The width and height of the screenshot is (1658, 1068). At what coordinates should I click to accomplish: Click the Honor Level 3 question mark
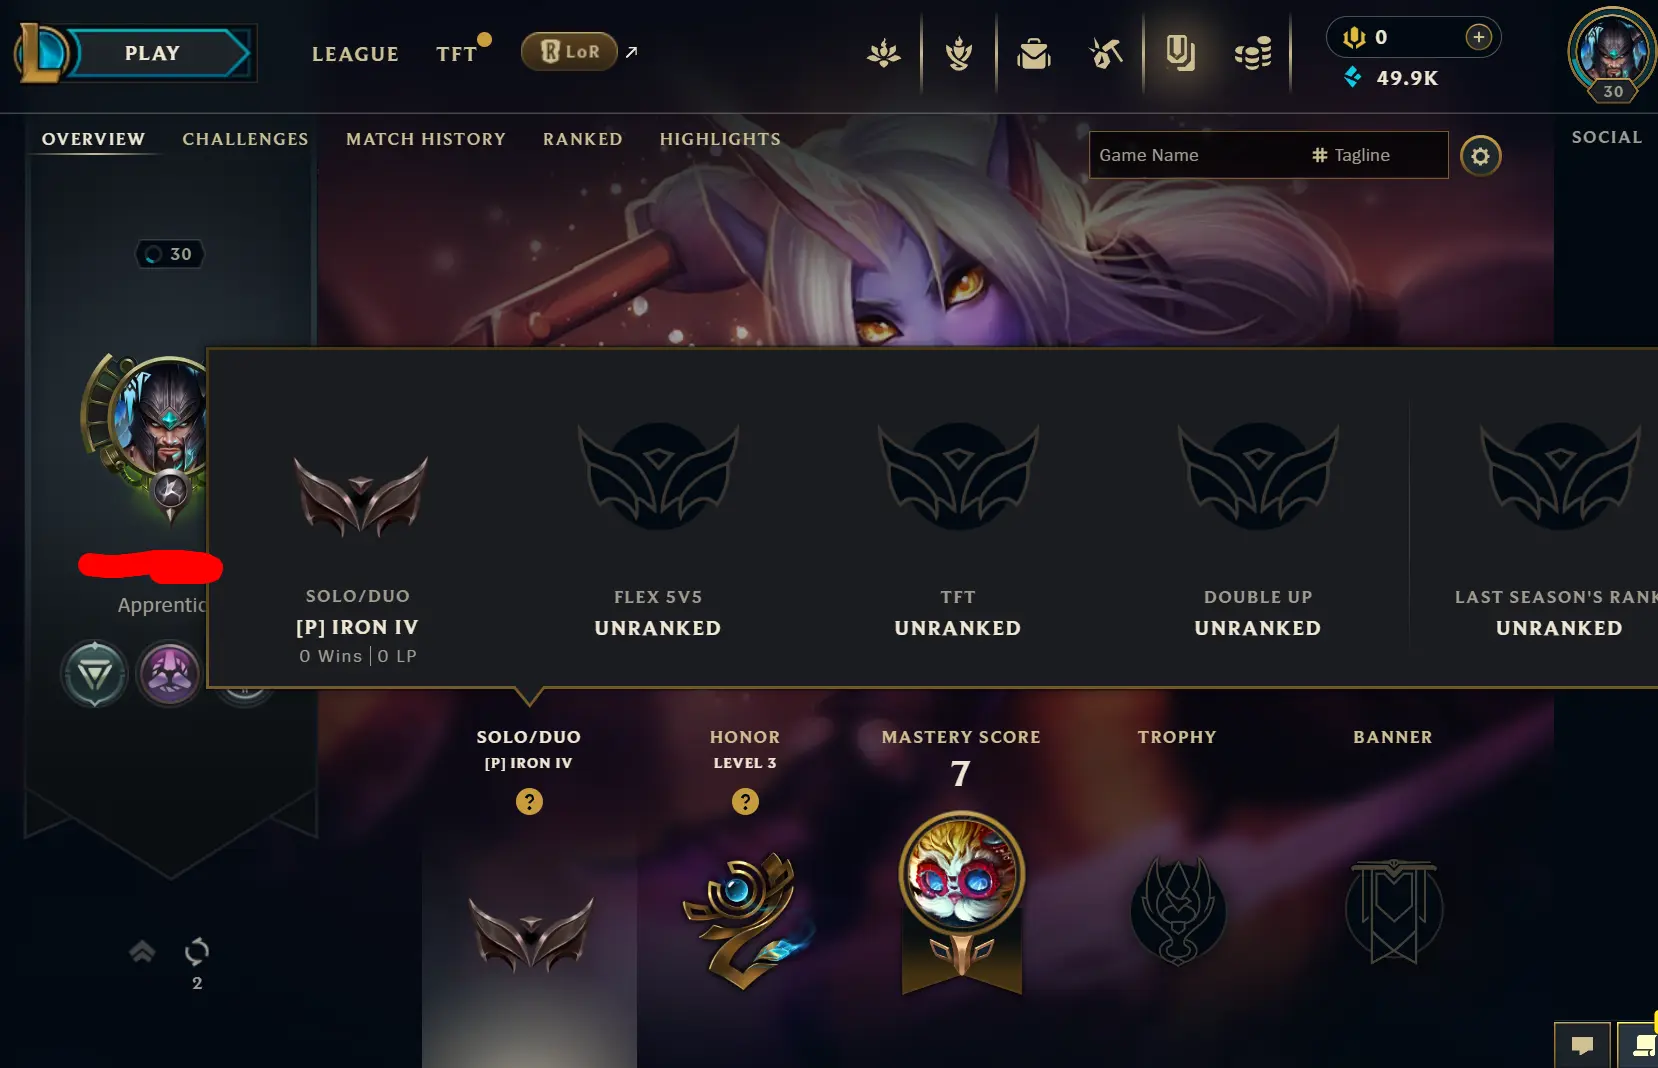[745, 801]
